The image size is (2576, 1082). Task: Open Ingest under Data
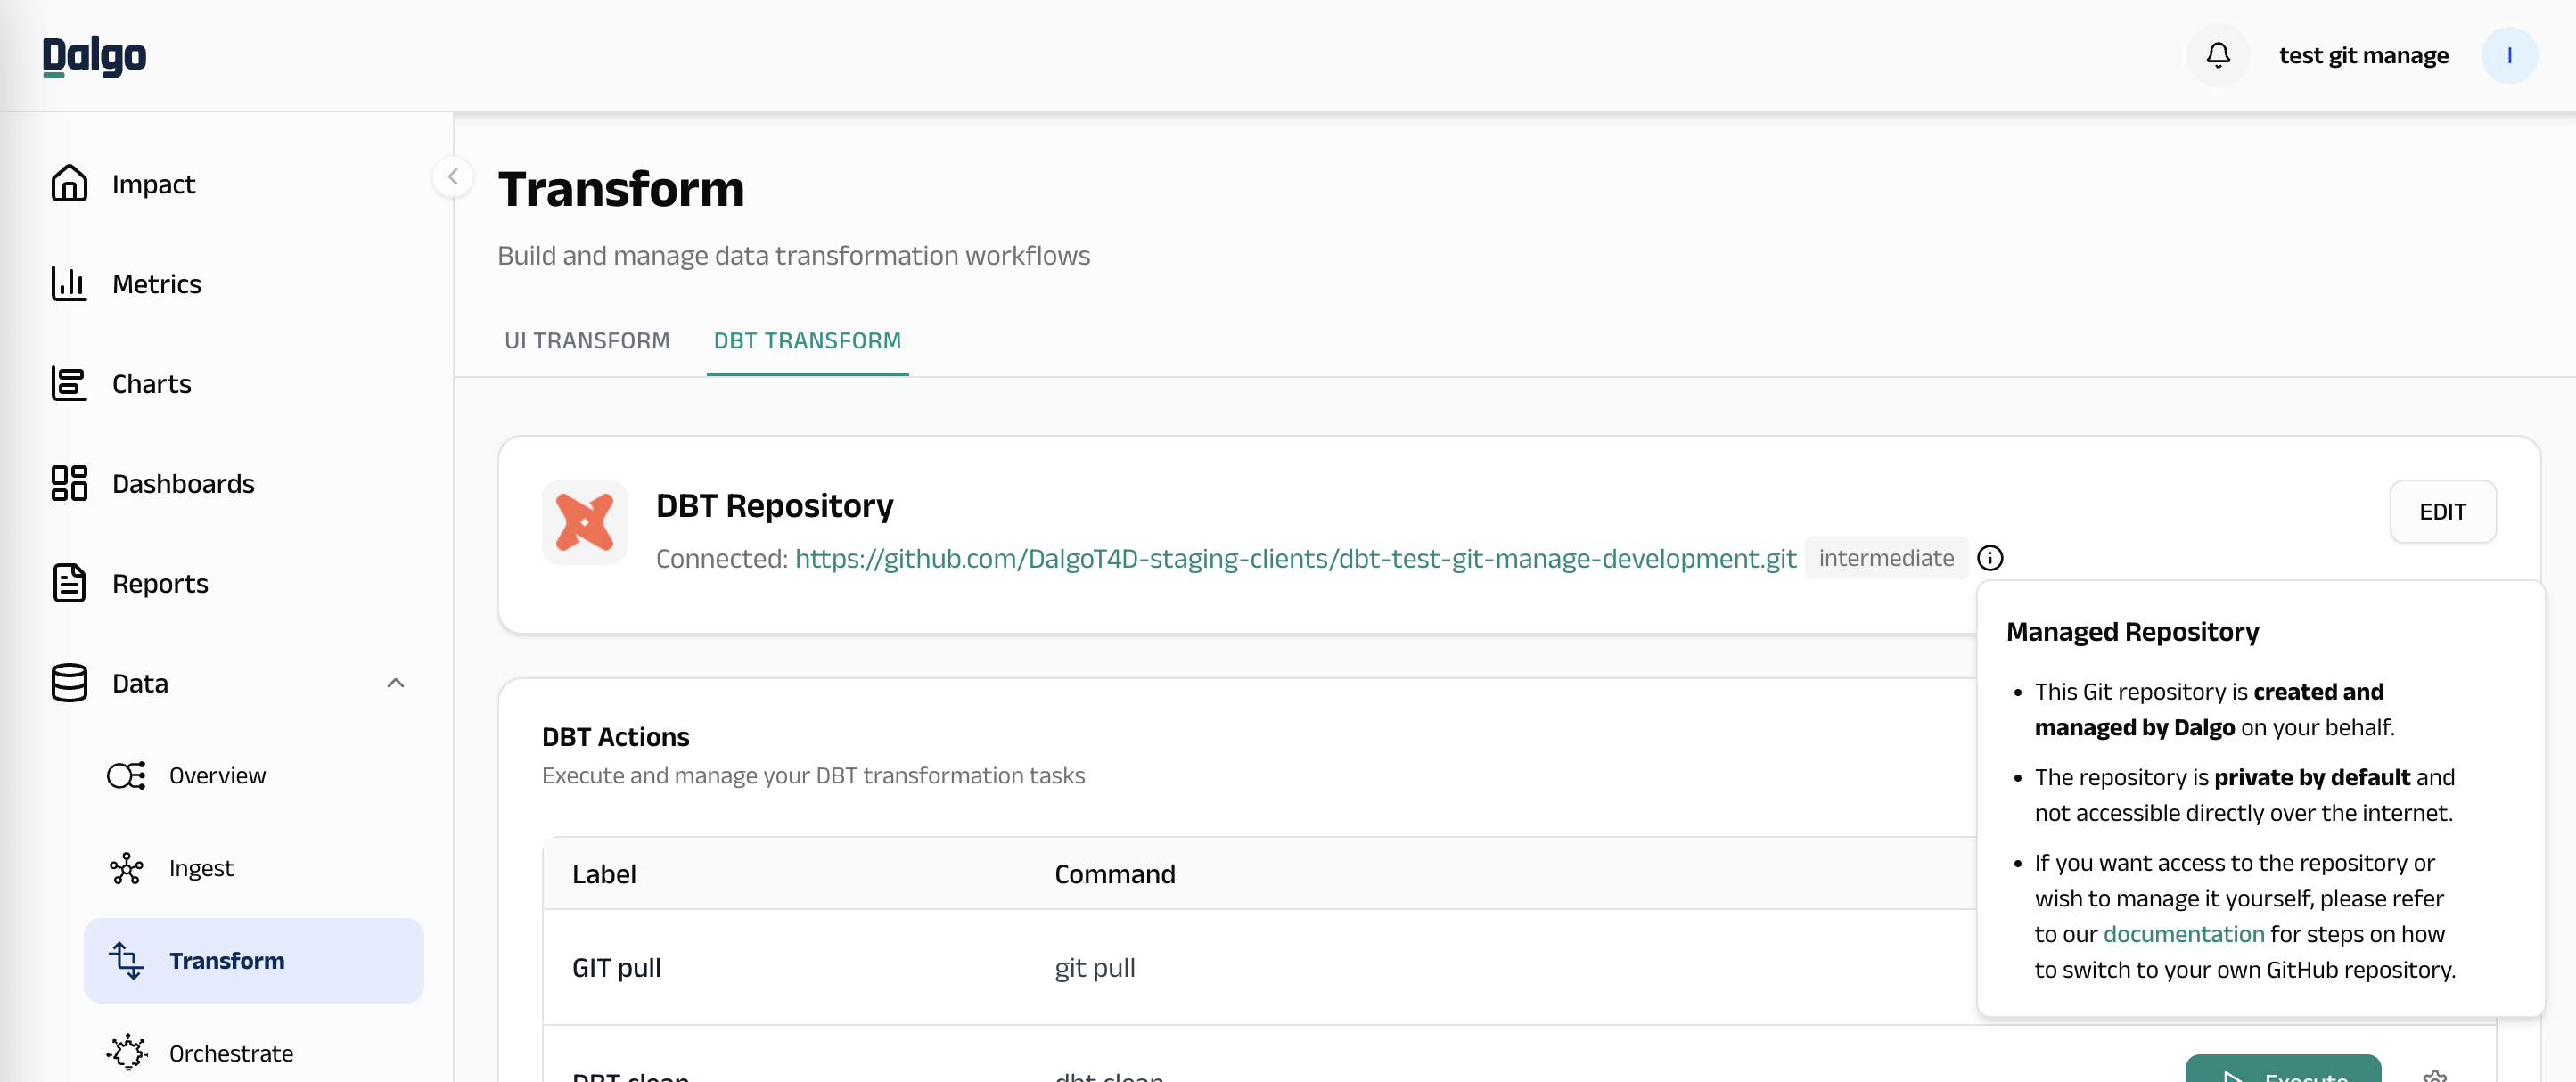(201, 868)
